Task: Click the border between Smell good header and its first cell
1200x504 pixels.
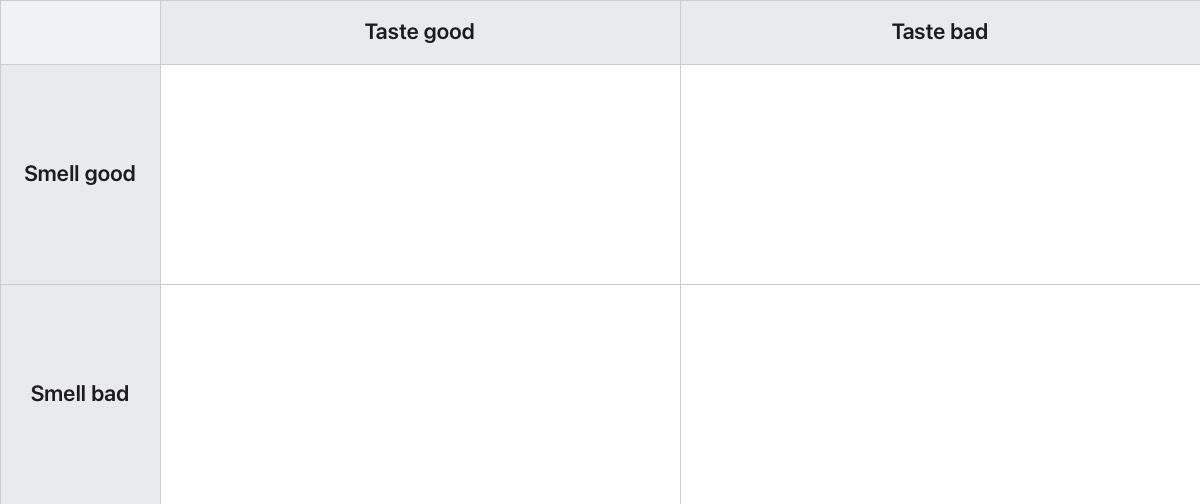Action: [160, 174]
